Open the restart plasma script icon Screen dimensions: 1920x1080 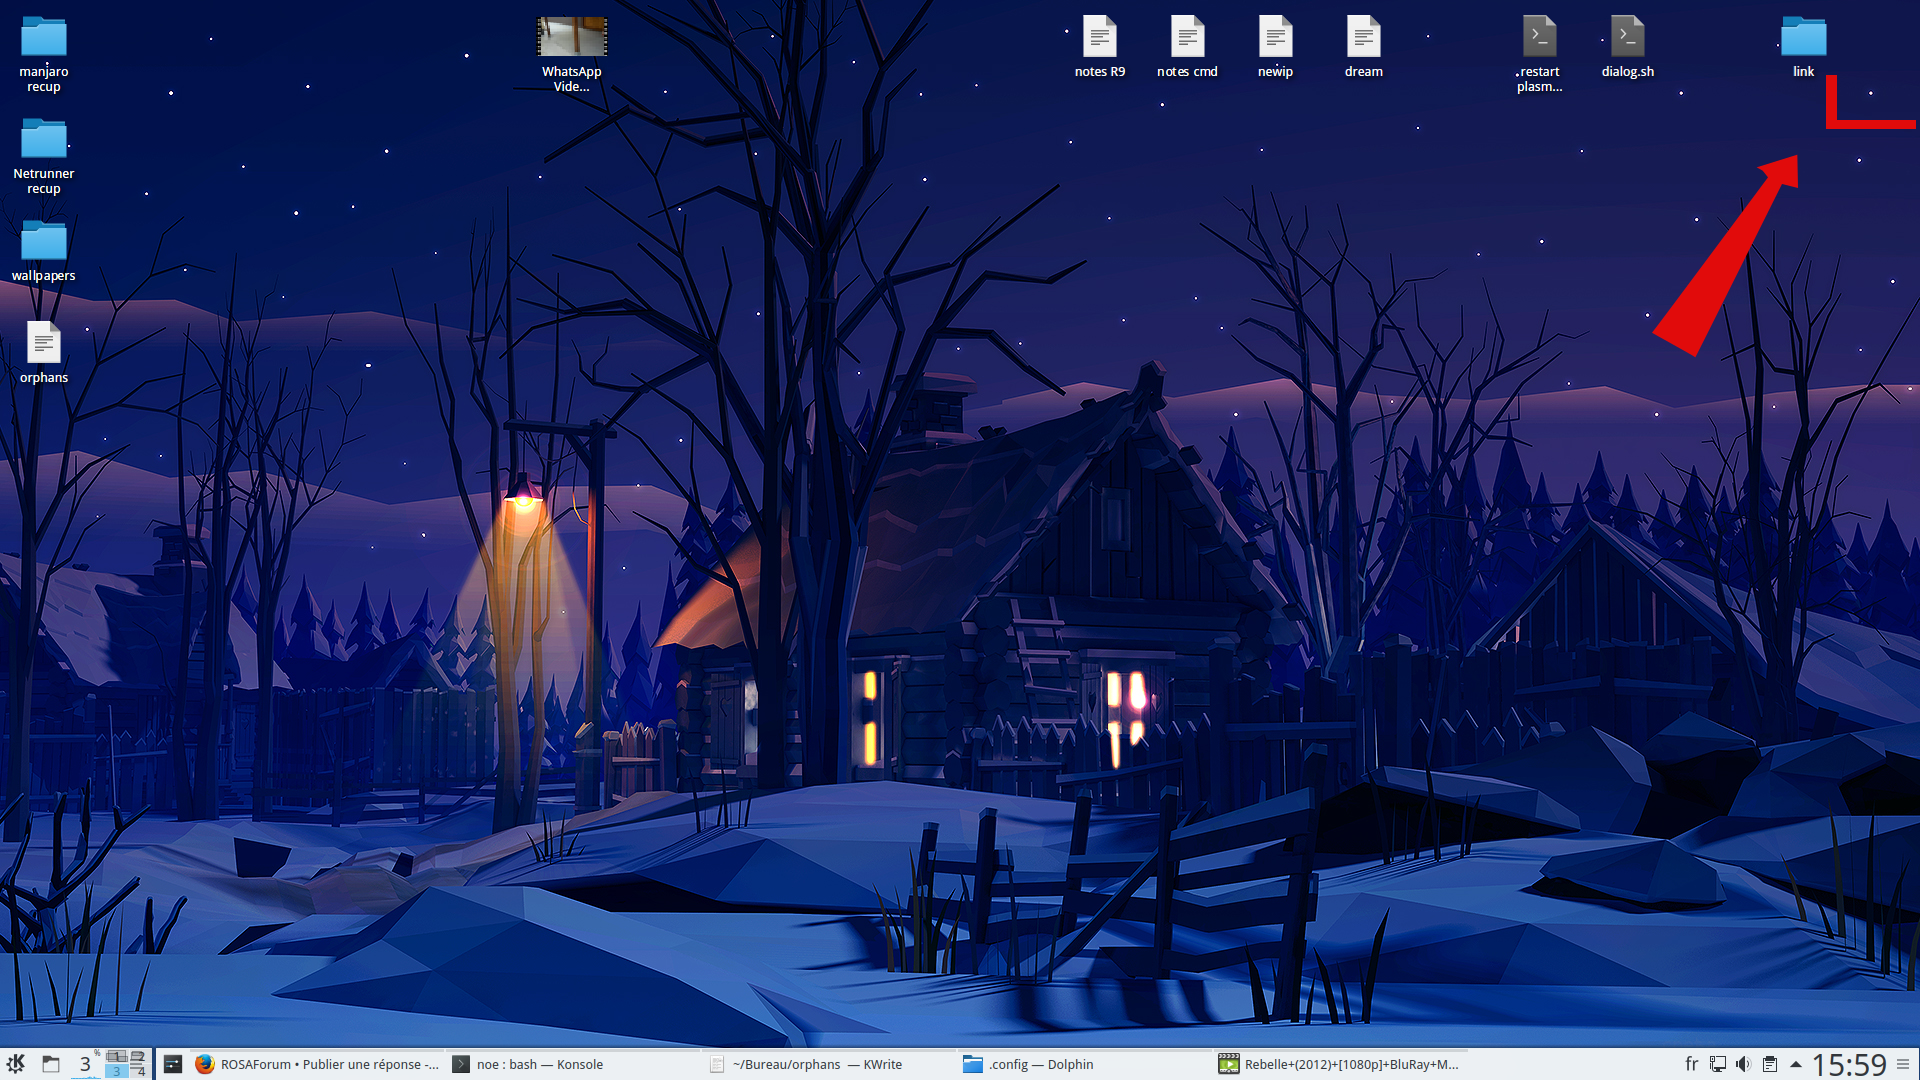point(1539,38)
